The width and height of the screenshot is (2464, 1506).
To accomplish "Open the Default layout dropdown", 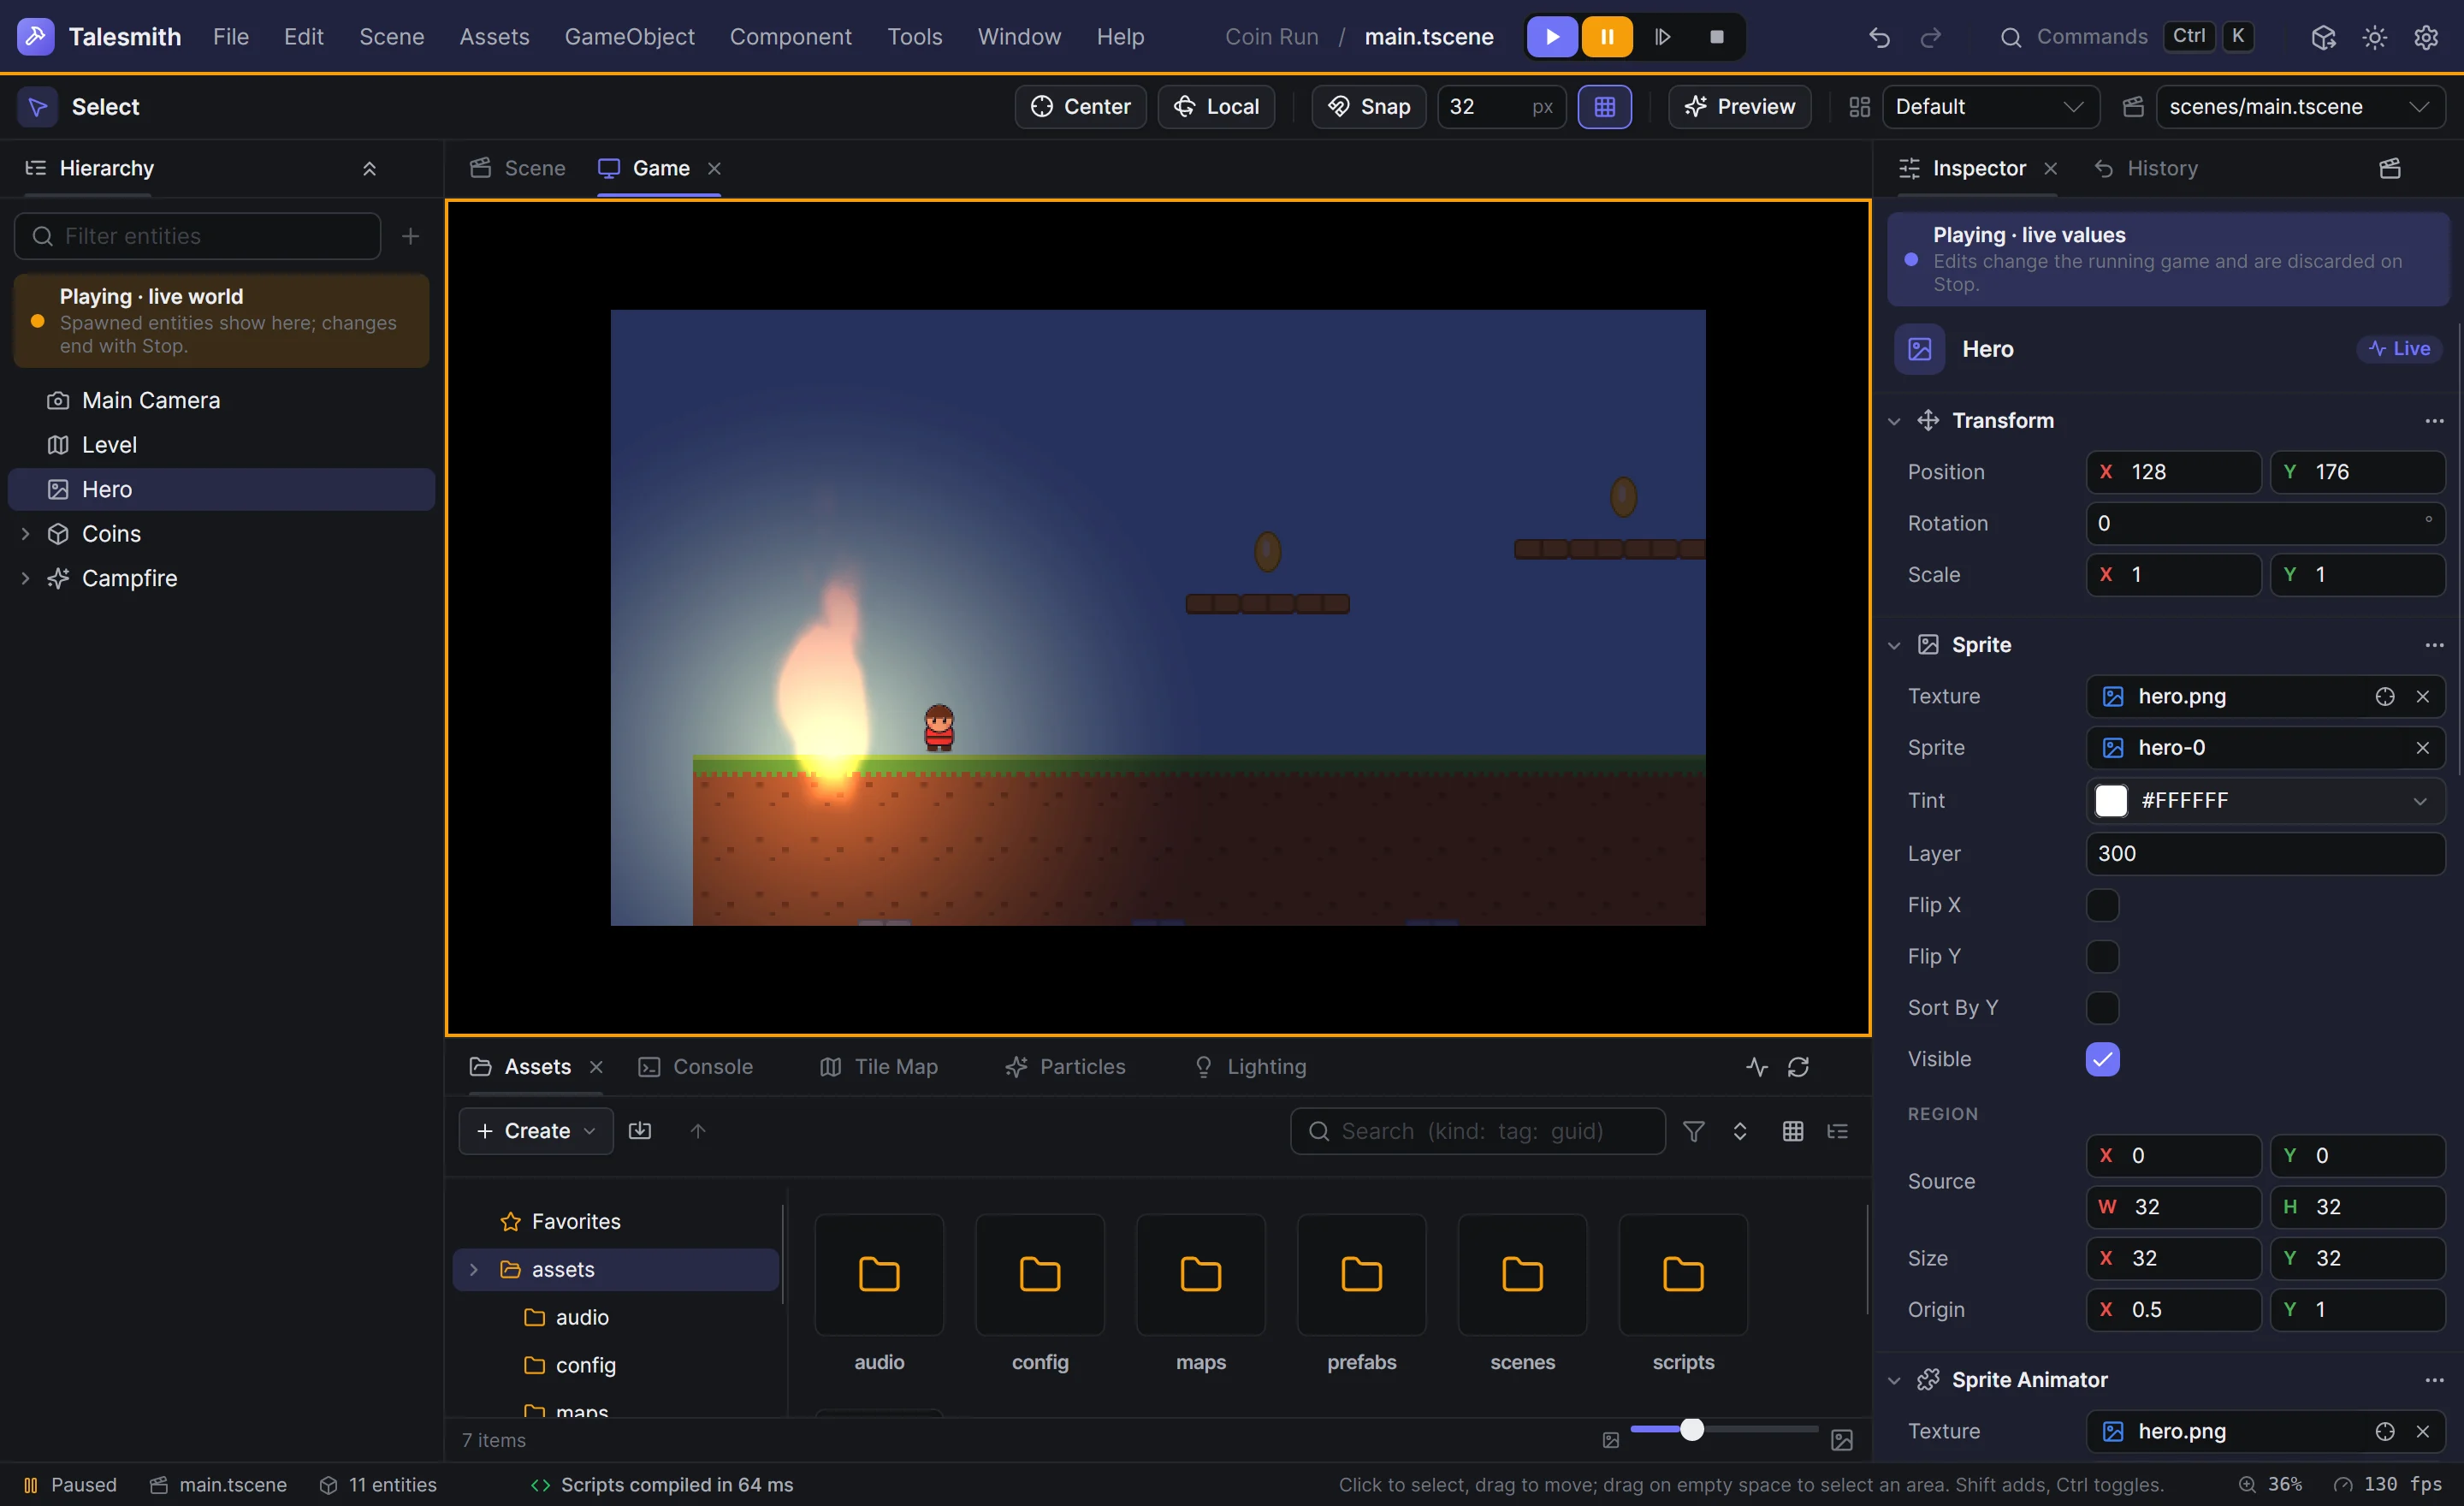I will [x=1989, y=107].
